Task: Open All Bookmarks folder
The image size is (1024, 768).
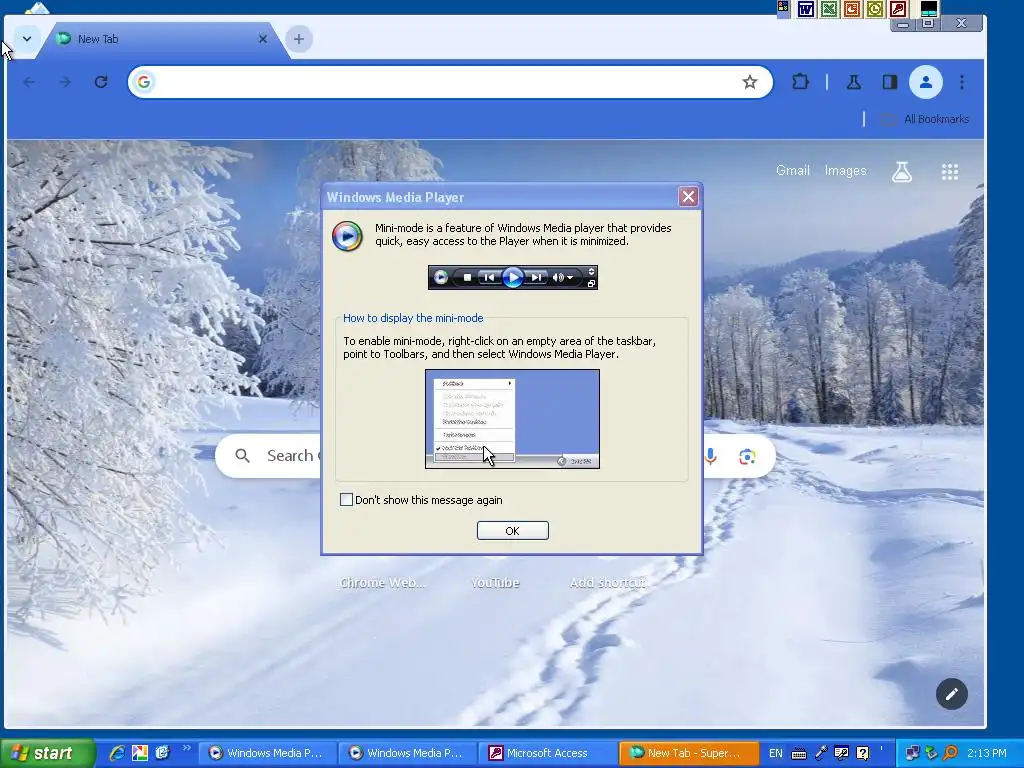Action: [925, 119]
